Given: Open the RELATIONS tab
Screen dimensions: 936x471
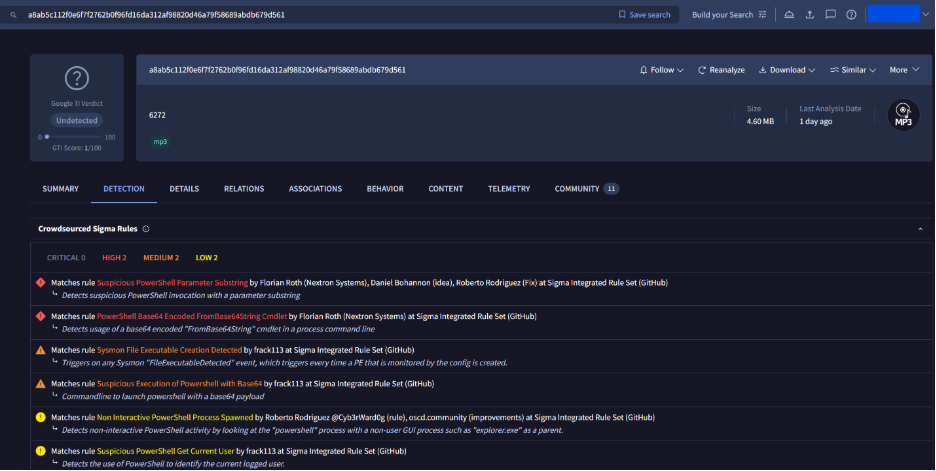Looking at the screenshot, I should [244, 189].
